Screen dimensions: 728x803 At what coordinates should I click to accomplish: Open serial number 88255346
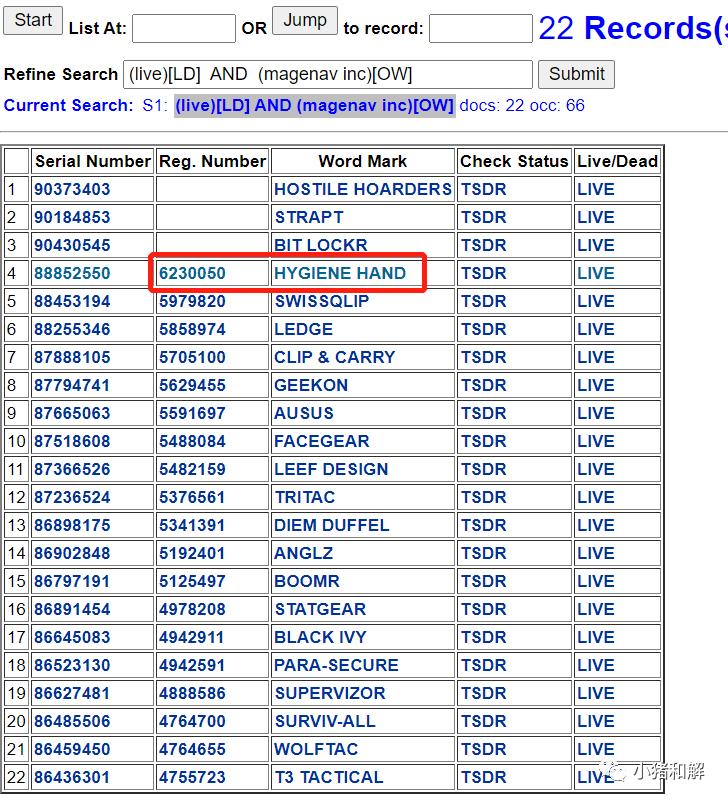point(72,329)
